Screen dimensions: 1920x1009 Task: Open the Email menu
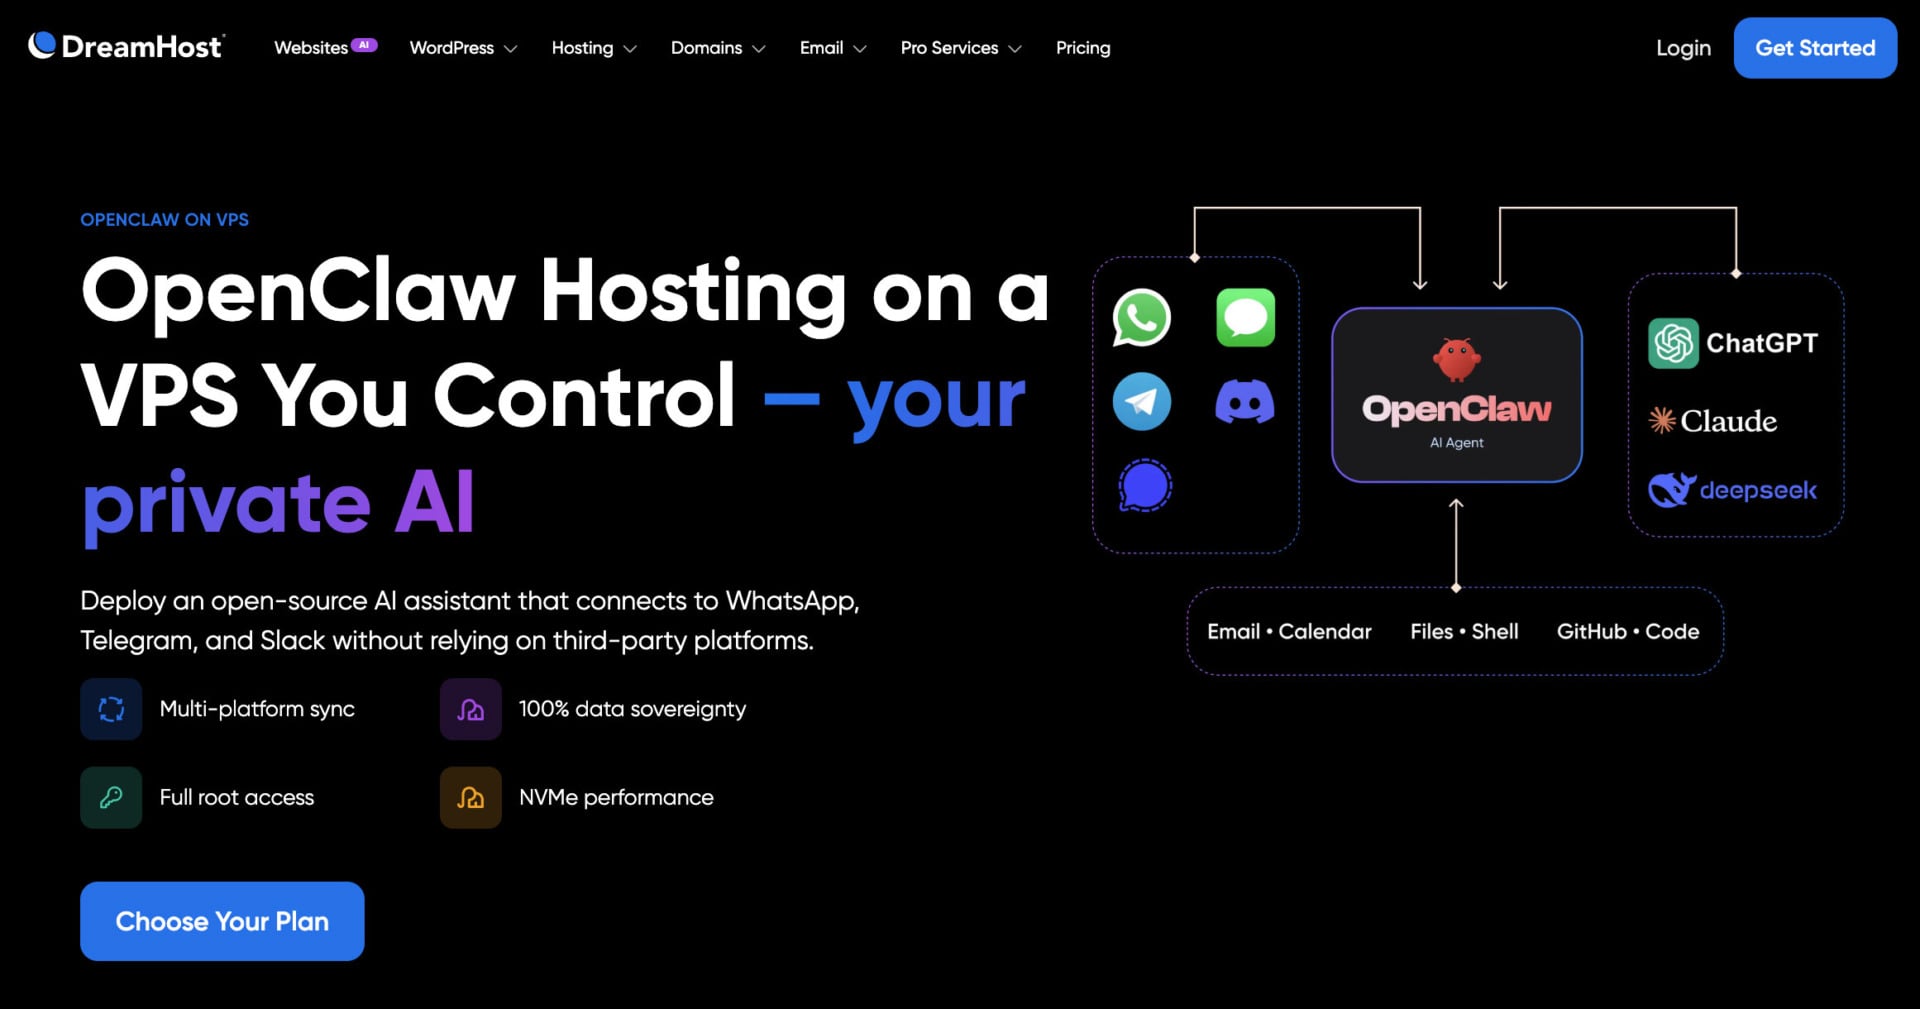coord(821,48)
